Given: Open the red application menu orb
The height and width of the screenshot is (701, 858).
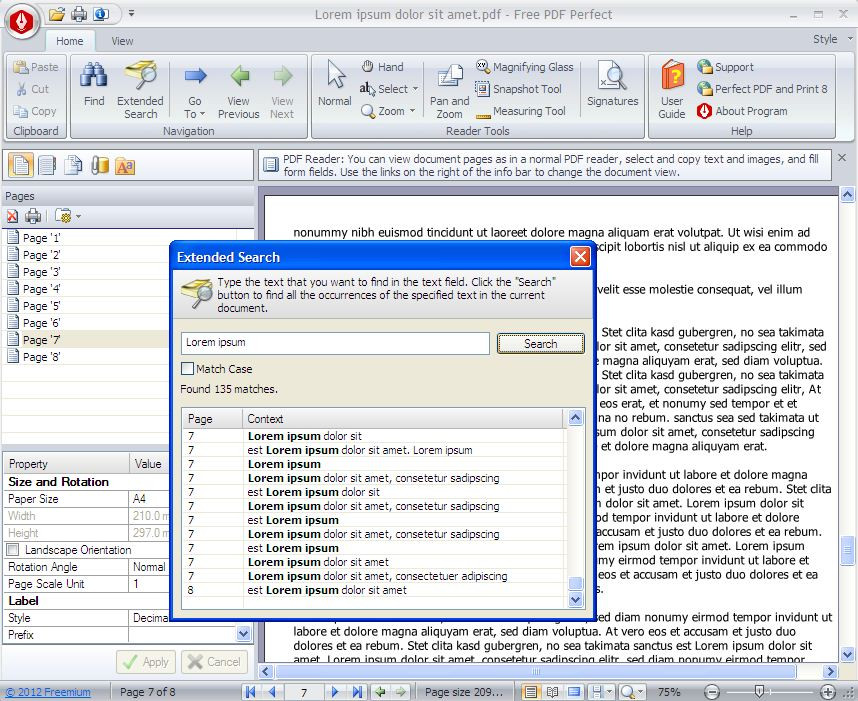Looking at the screenshot, I should pyautogui.click(x=21, y=21).
